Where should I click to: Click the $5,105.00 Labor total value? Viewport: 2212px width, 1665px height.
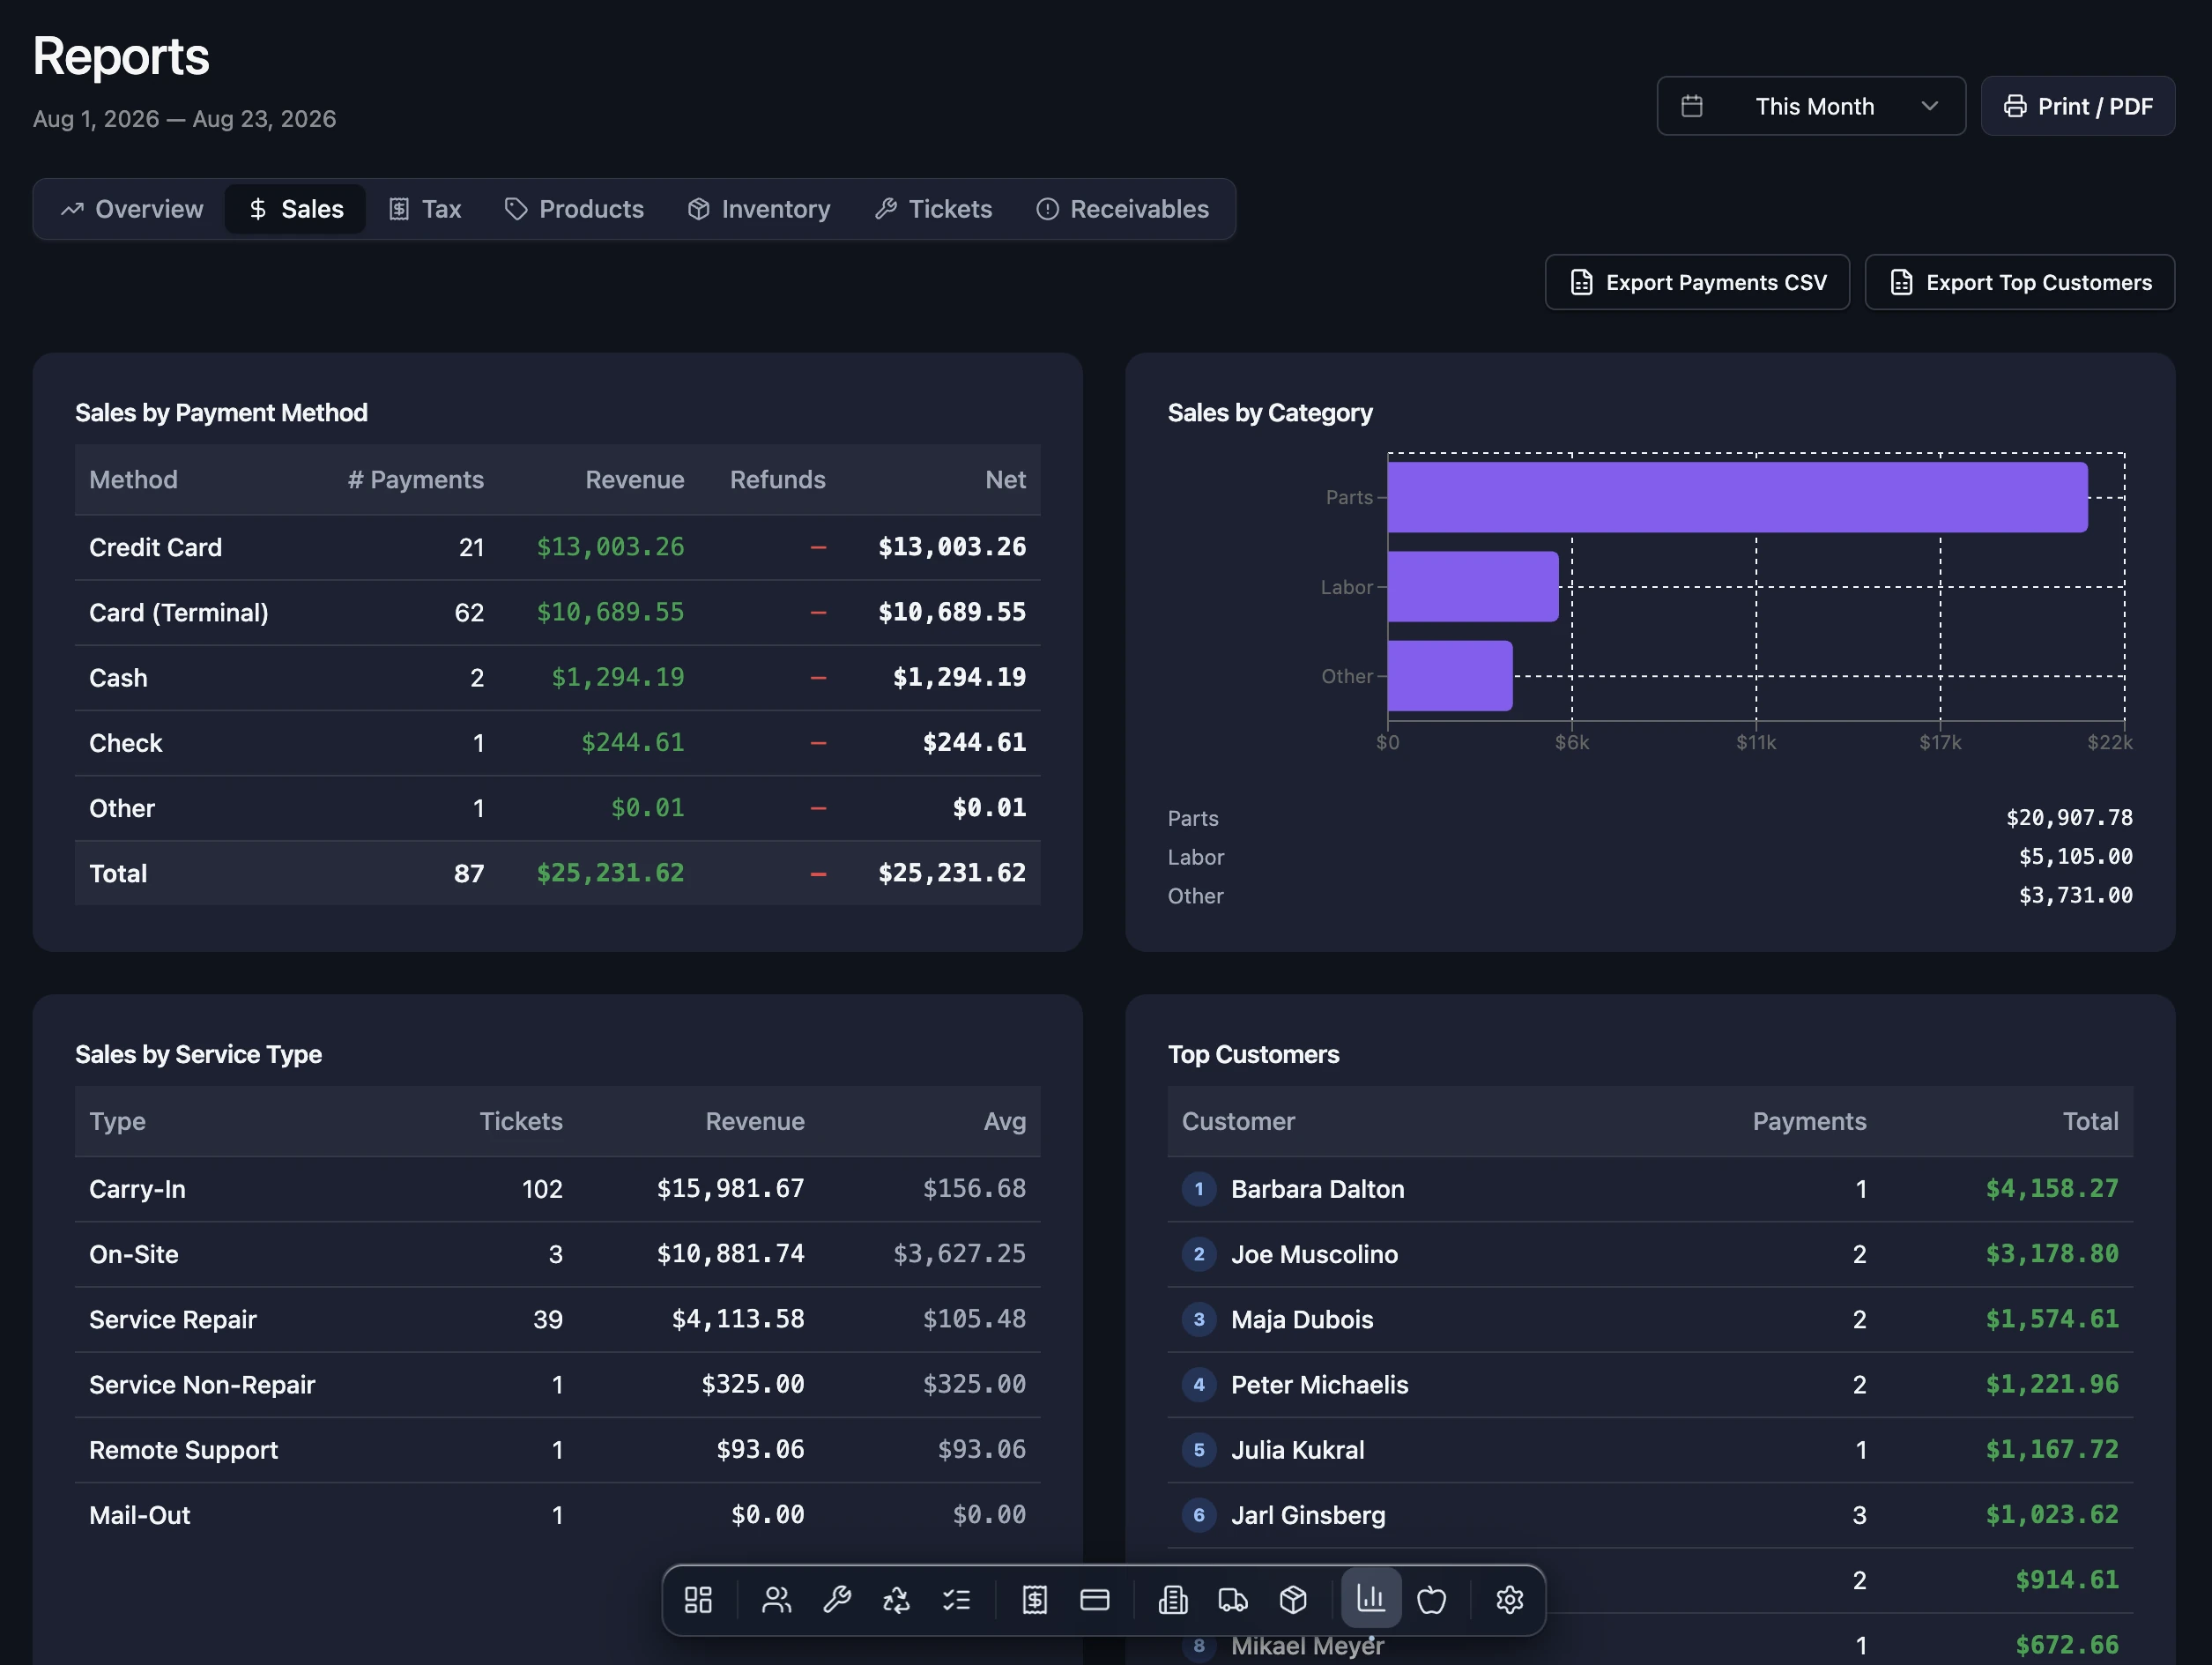click(x=2076, y=857)
